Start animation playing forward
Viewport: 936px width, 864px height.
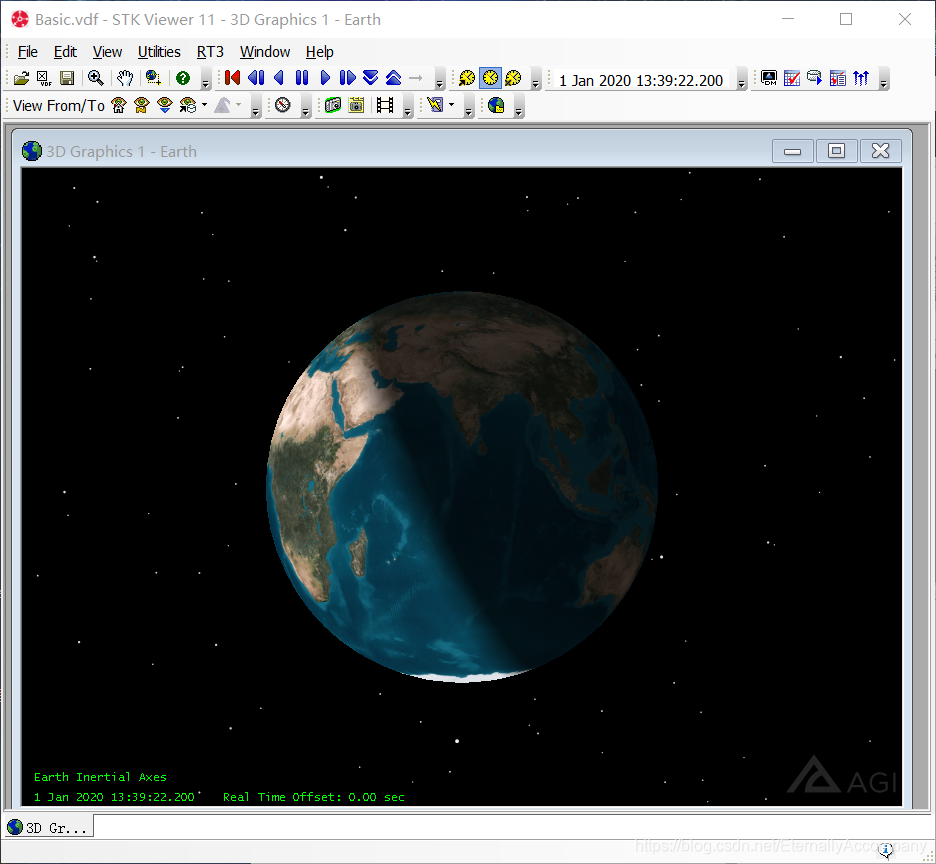point(325,78)
